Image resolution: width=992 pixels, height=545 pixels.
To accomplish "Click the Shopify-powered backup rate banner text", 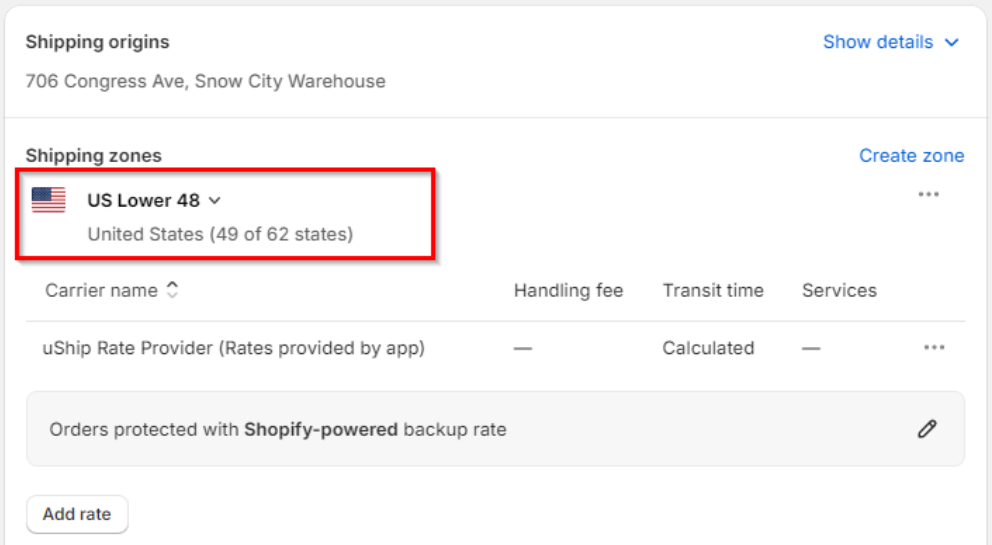I will (x=278, y=430).
